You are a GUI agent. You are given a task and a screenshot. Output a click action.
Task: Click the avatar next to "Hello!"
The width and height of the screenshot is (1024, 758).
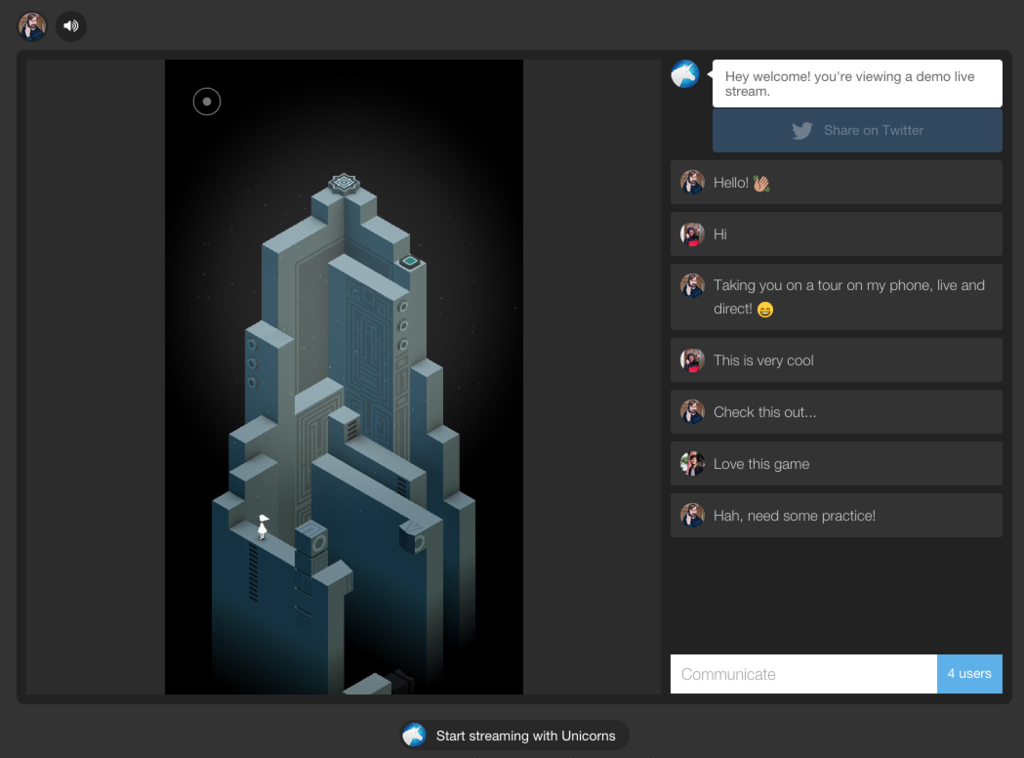click(x=692, y=183)
